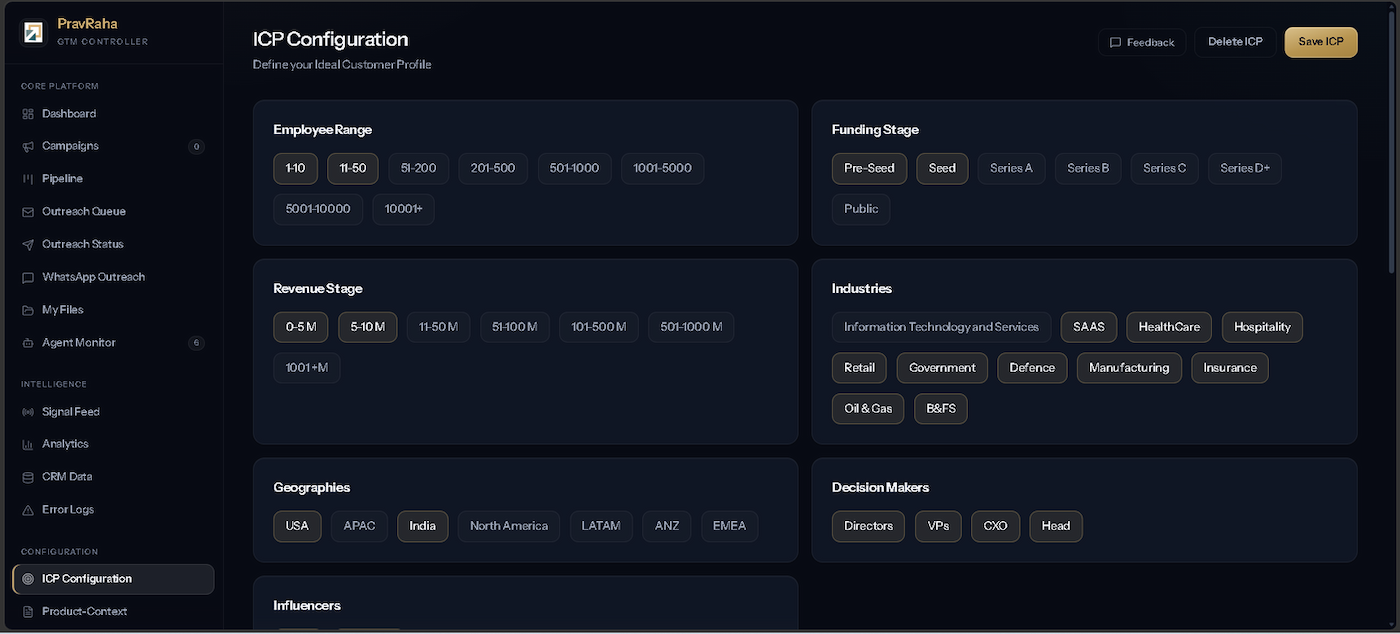Click the Outreach Queue envelope icon
This screenshot has width=1400, height=634.
click(28, 212)
